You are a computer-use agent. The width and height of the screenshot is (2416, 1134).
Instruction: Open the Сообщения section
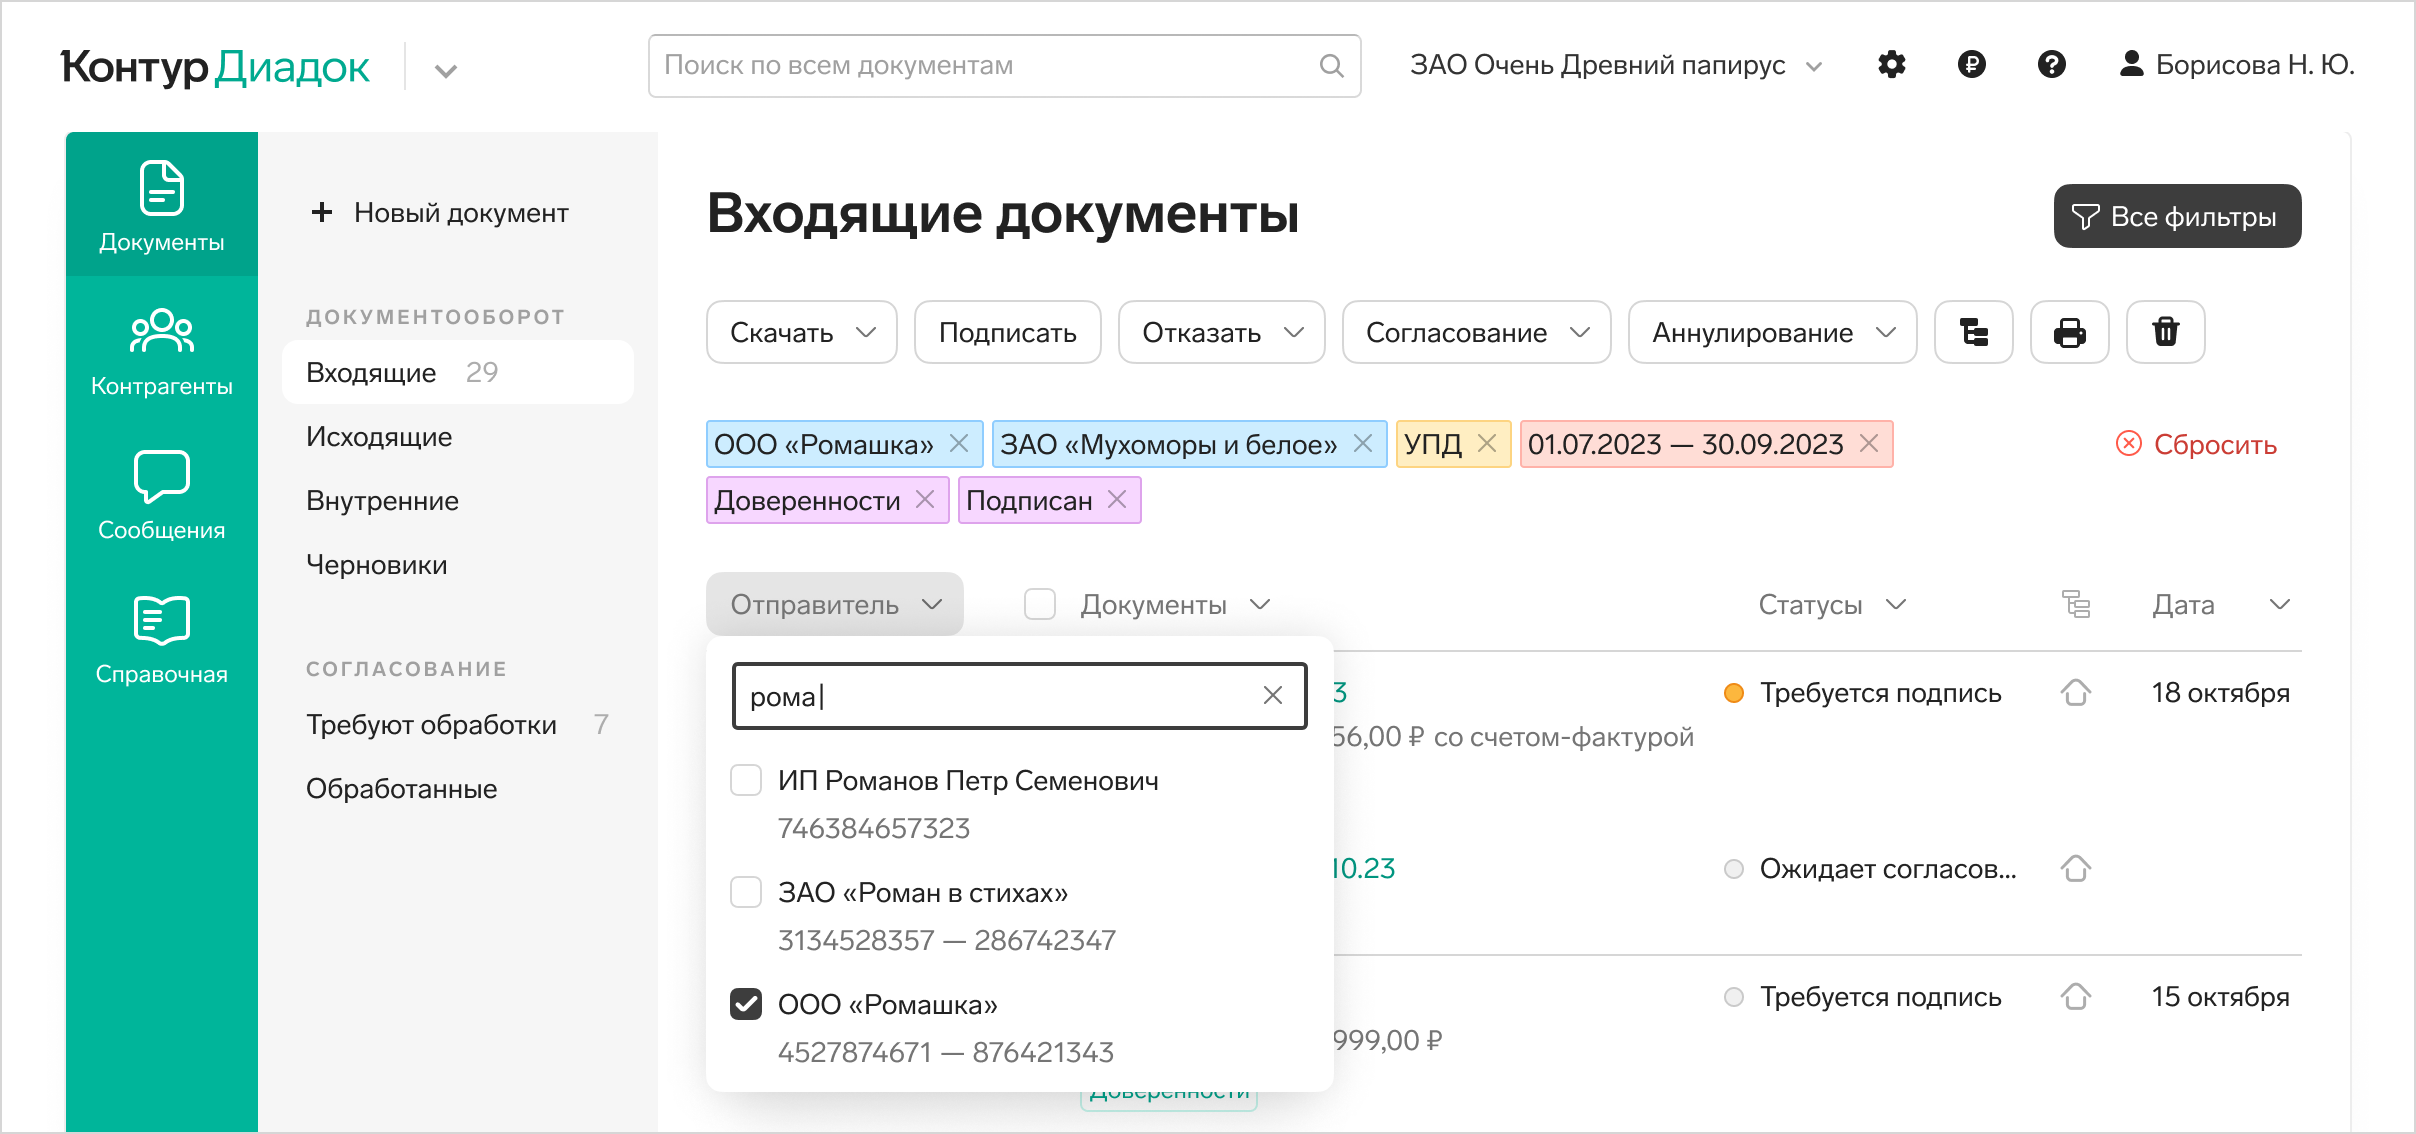[162, 496]
